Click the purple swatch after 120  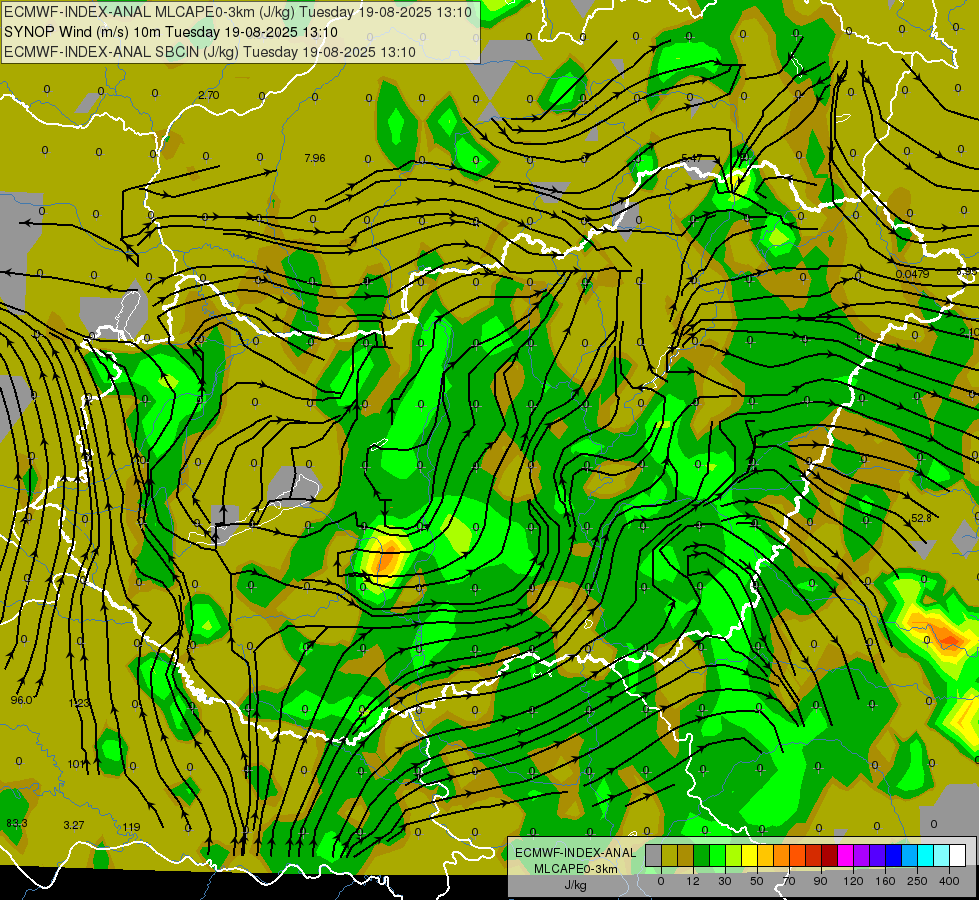pos(862,856)
